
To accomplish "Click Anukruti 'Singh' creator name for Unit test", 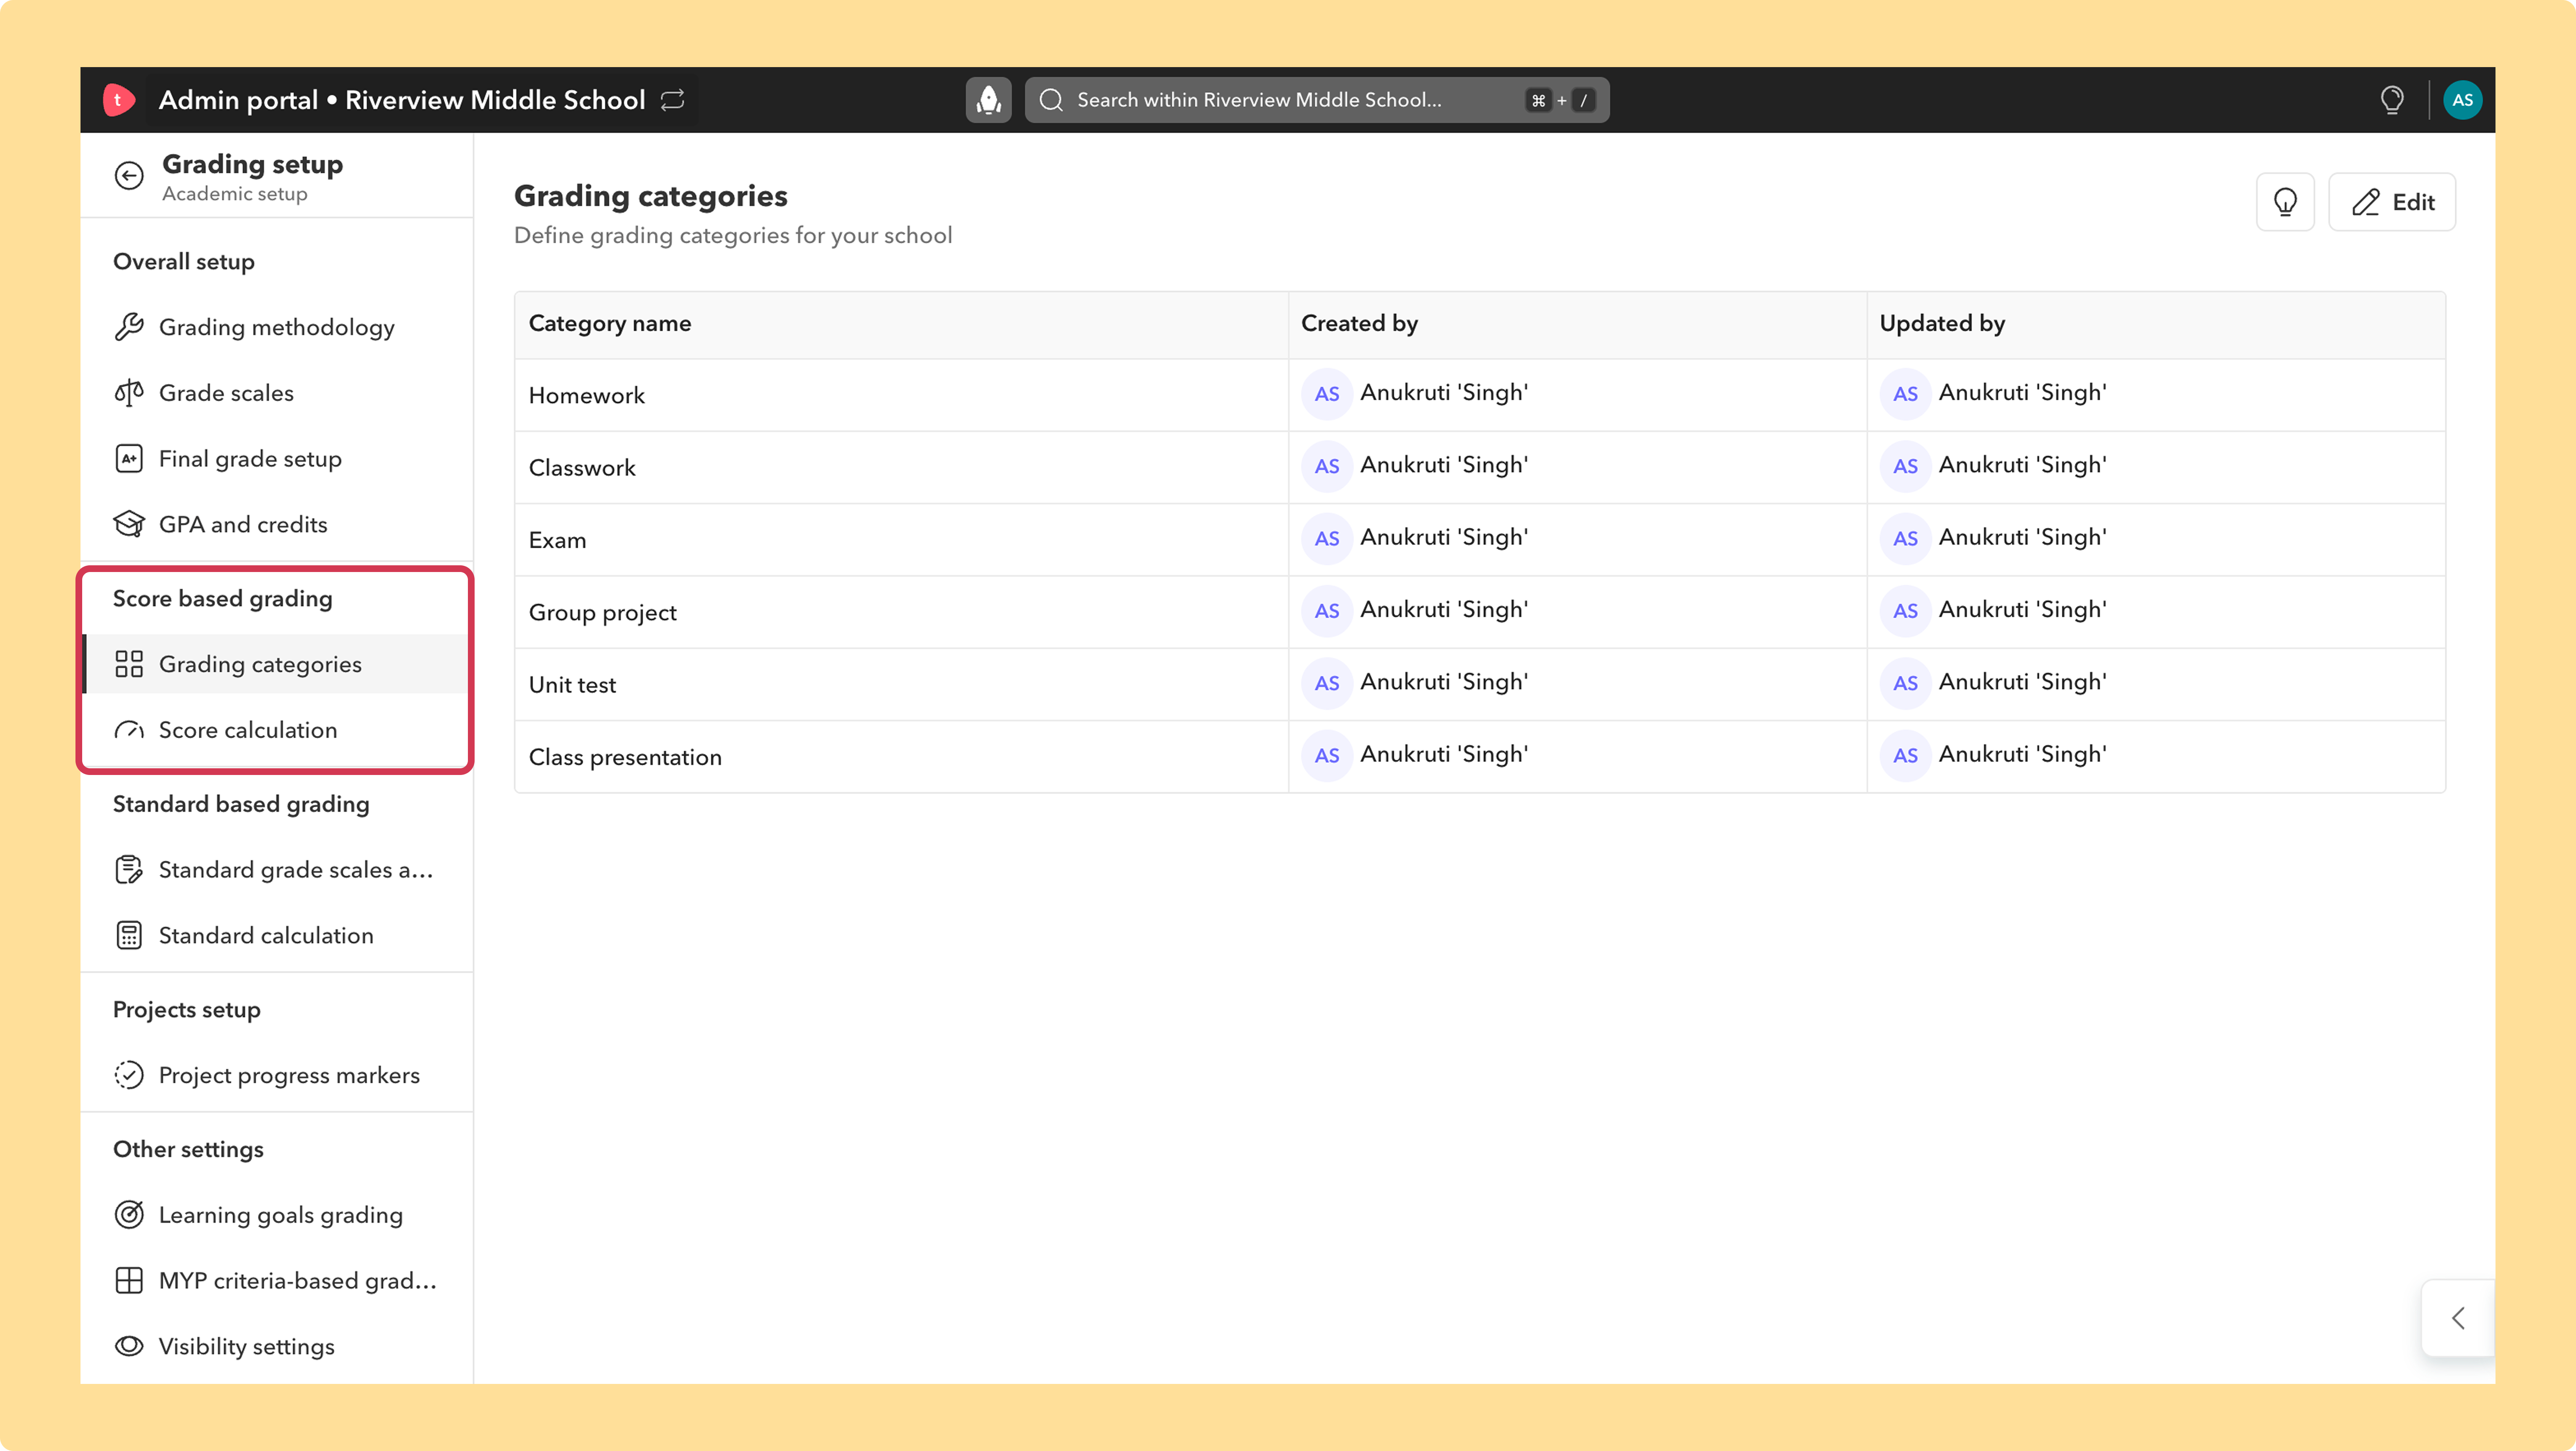I will point(1444,682).
